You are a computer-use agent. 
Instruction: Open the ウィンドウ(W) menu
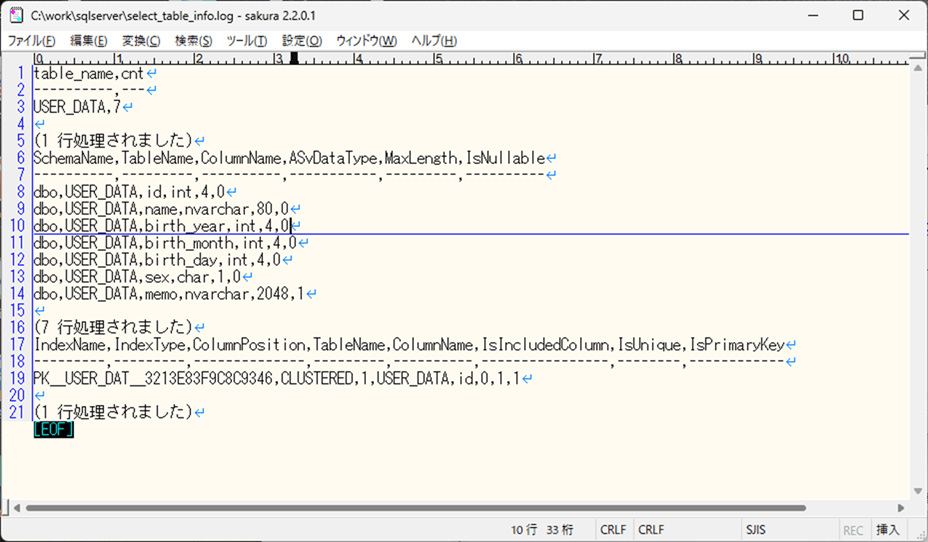(x=366, y=41)
